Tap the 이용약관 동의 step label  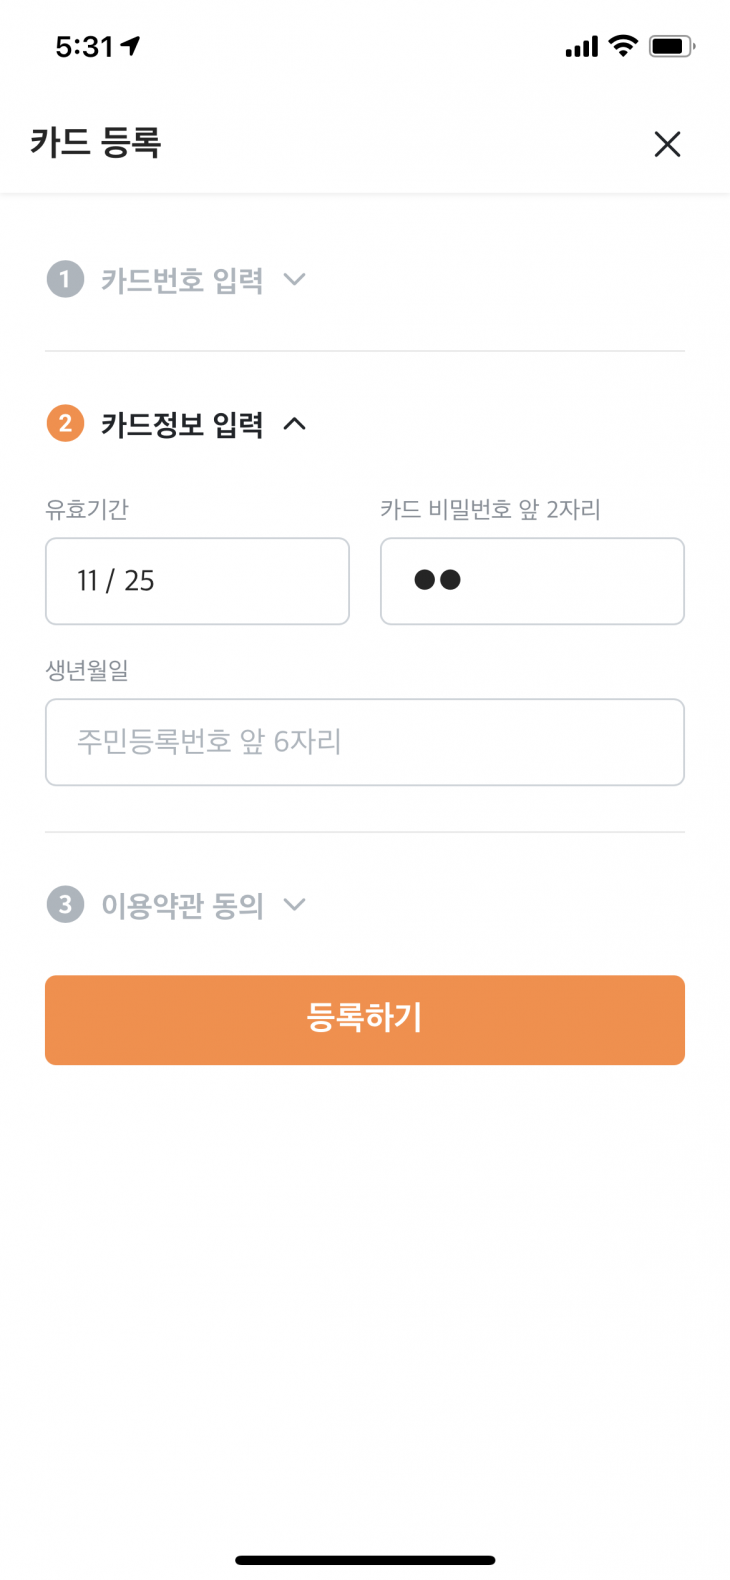182,906
